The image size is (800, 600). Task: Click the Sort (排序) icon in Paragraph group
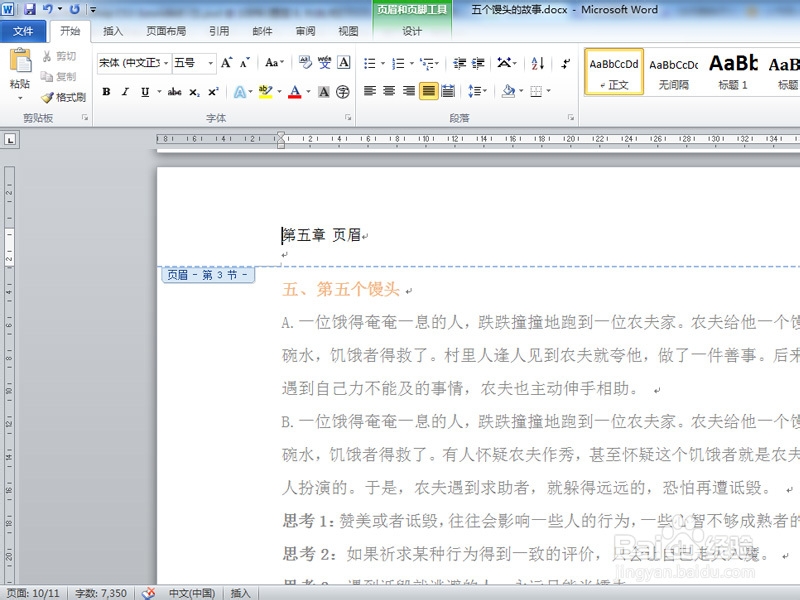coord(538,63)
